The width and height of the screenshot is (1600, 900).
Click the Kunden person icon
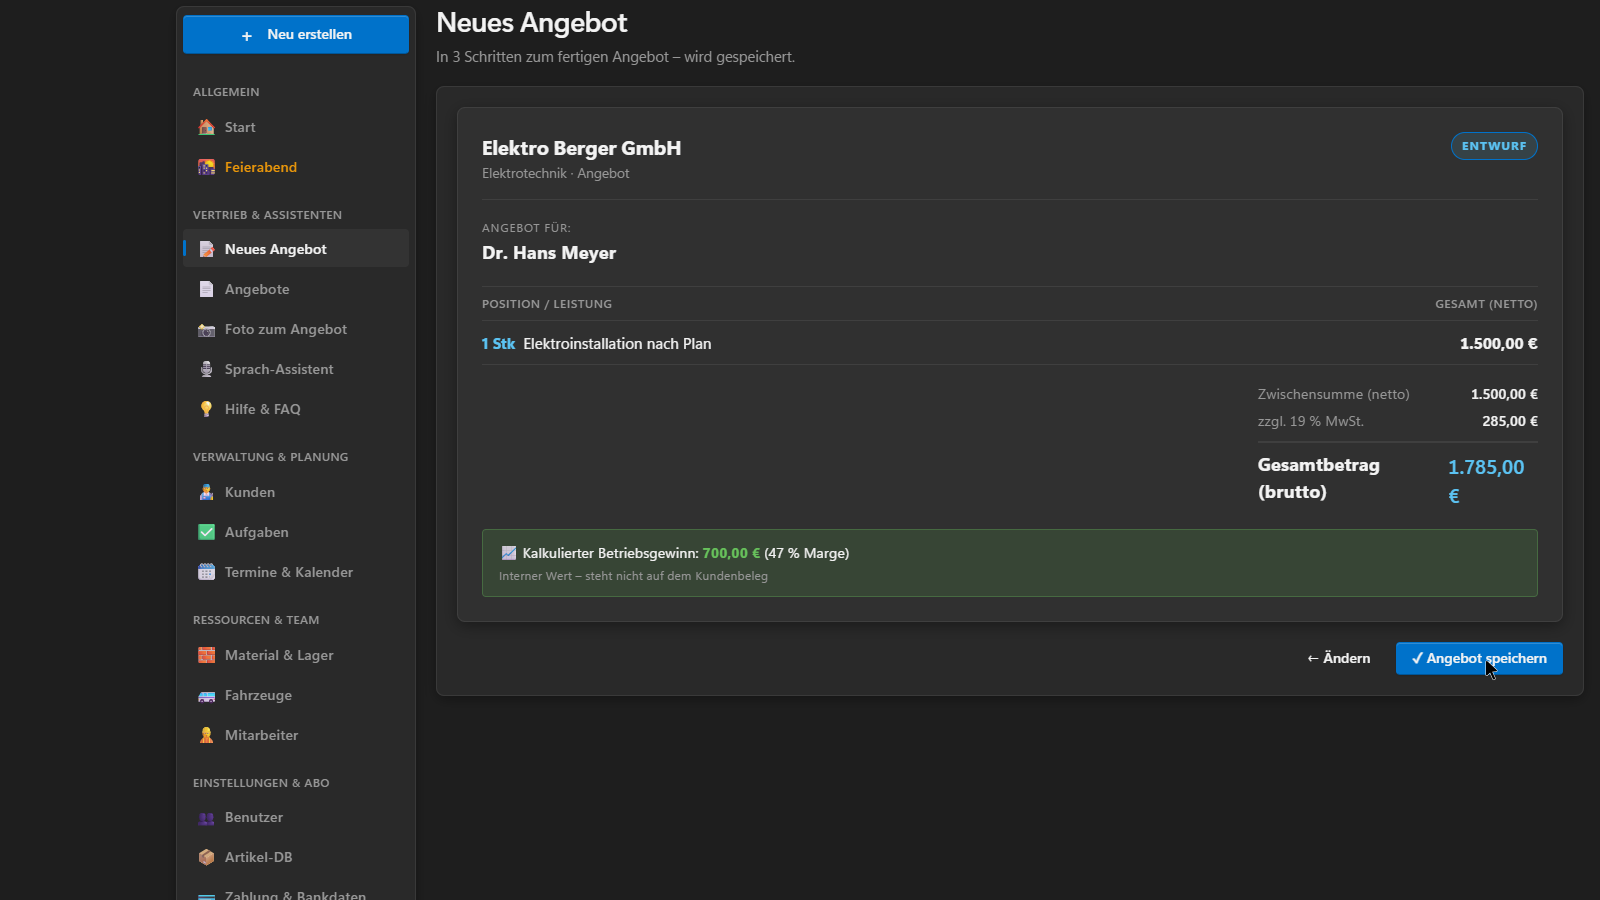click(206, 492)
